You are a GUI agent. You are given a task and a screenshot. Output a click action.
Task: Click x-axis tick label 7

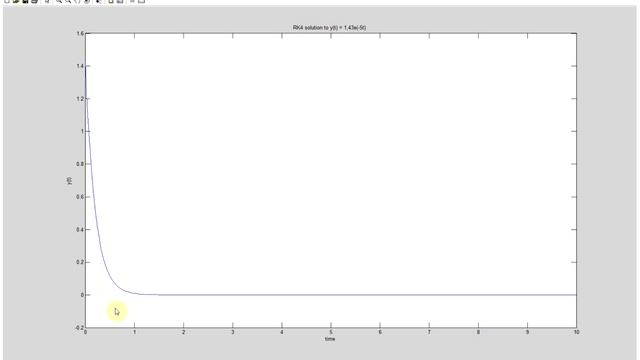click(429, 332)
